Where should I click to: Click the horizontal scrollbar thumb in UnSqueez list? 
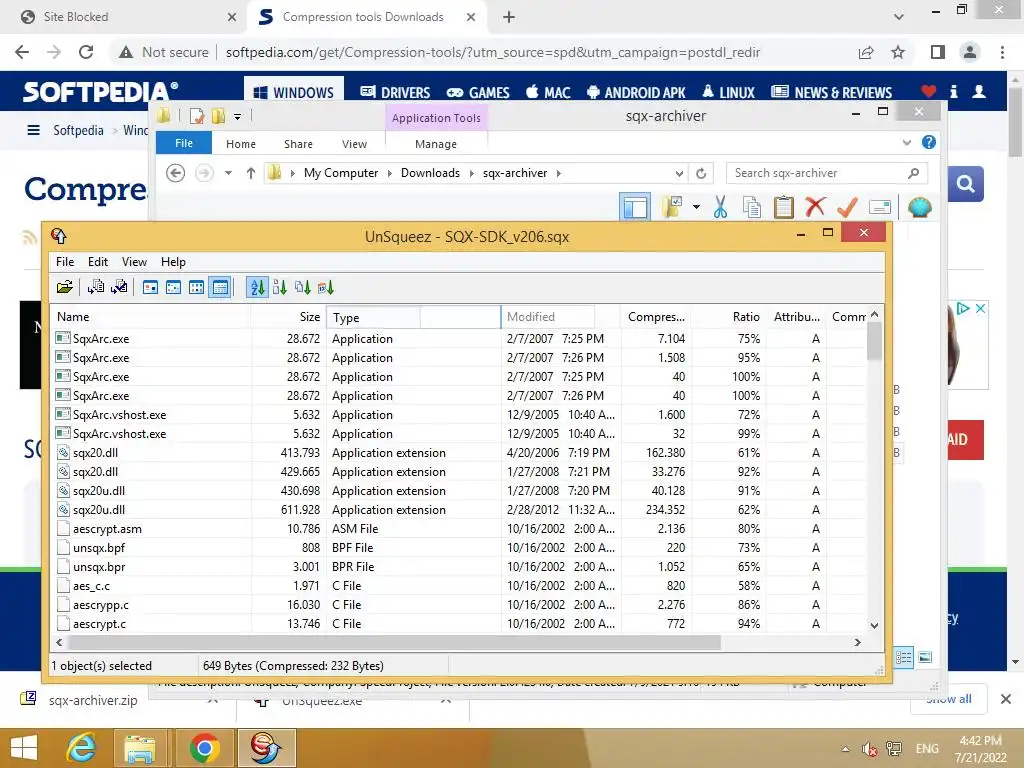coord(394,643)
